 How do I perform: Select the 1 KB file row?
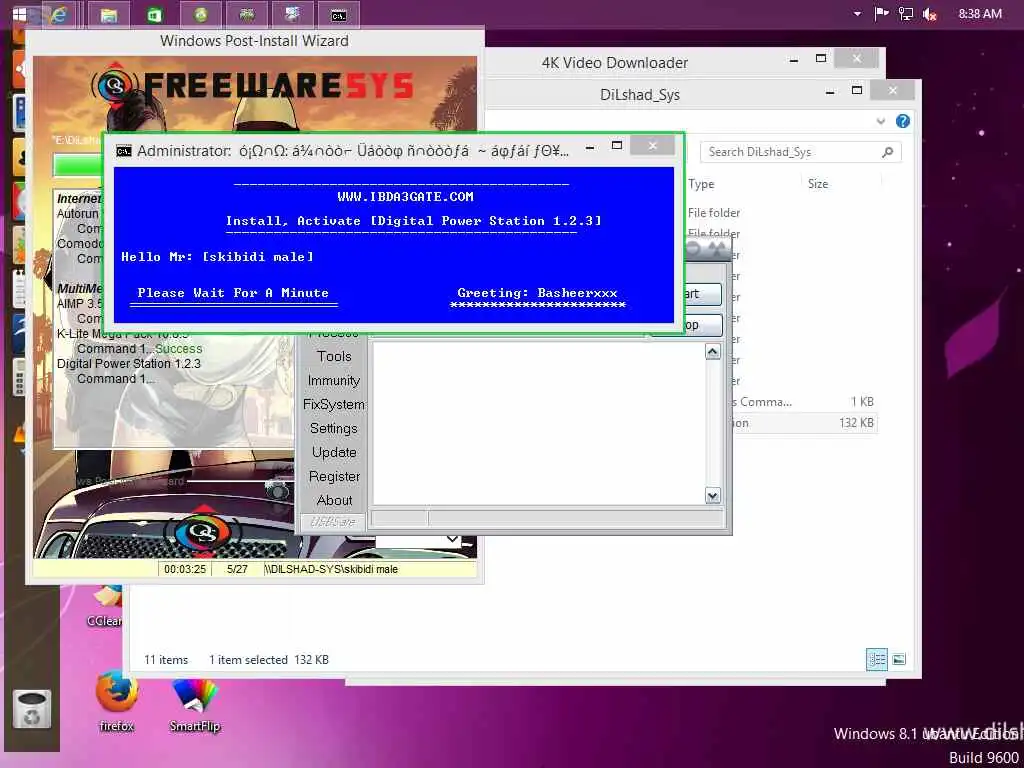pyautogui.click(x=805, y=402)
